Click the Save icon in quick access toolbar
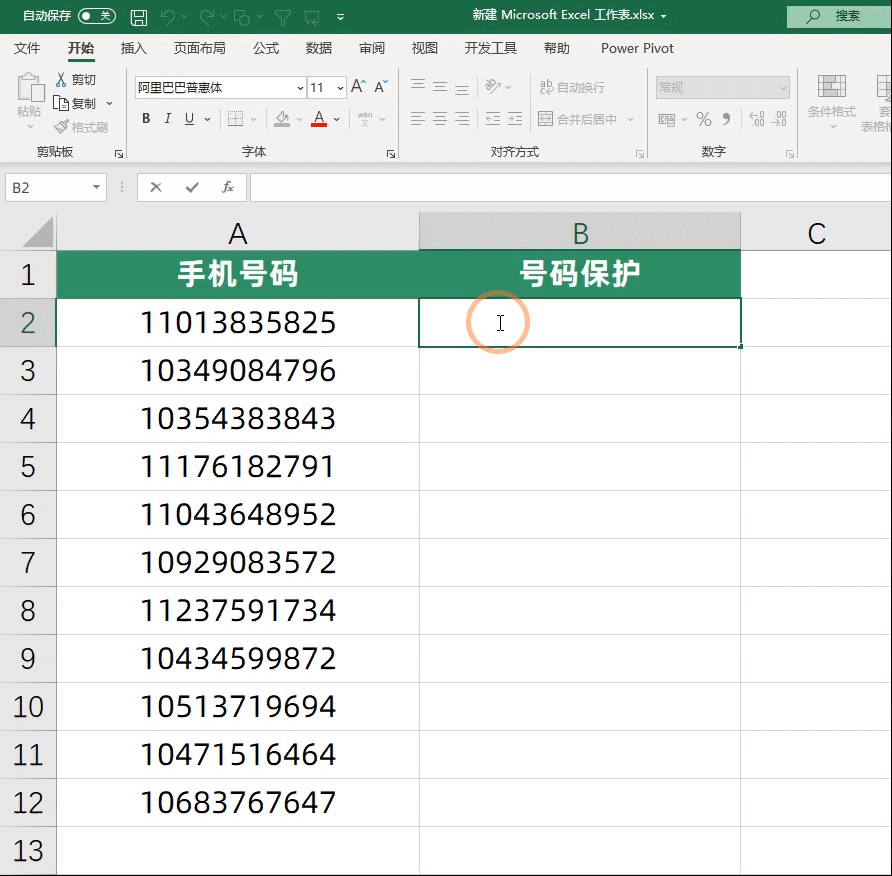Screen dimensions: 892x876 pos(138,16)
